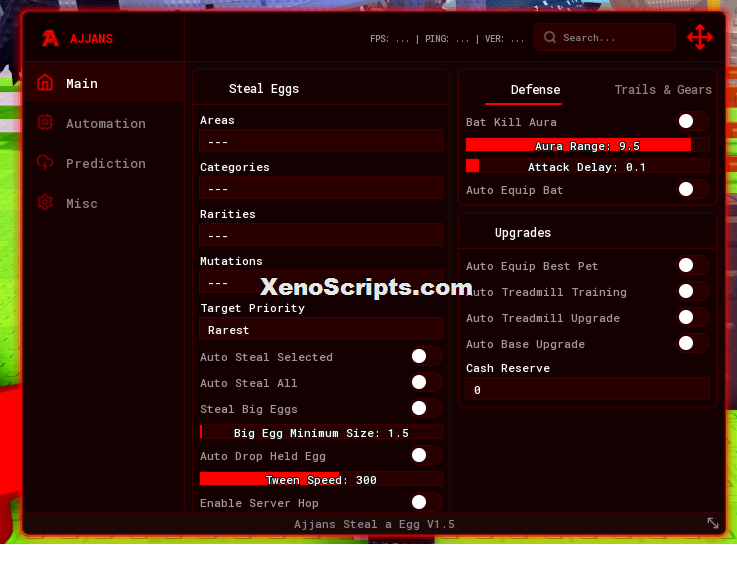Screen dimensions: 737x574
Task: Click the Ajjans logo icon
Action: click(x=50, y=38)
